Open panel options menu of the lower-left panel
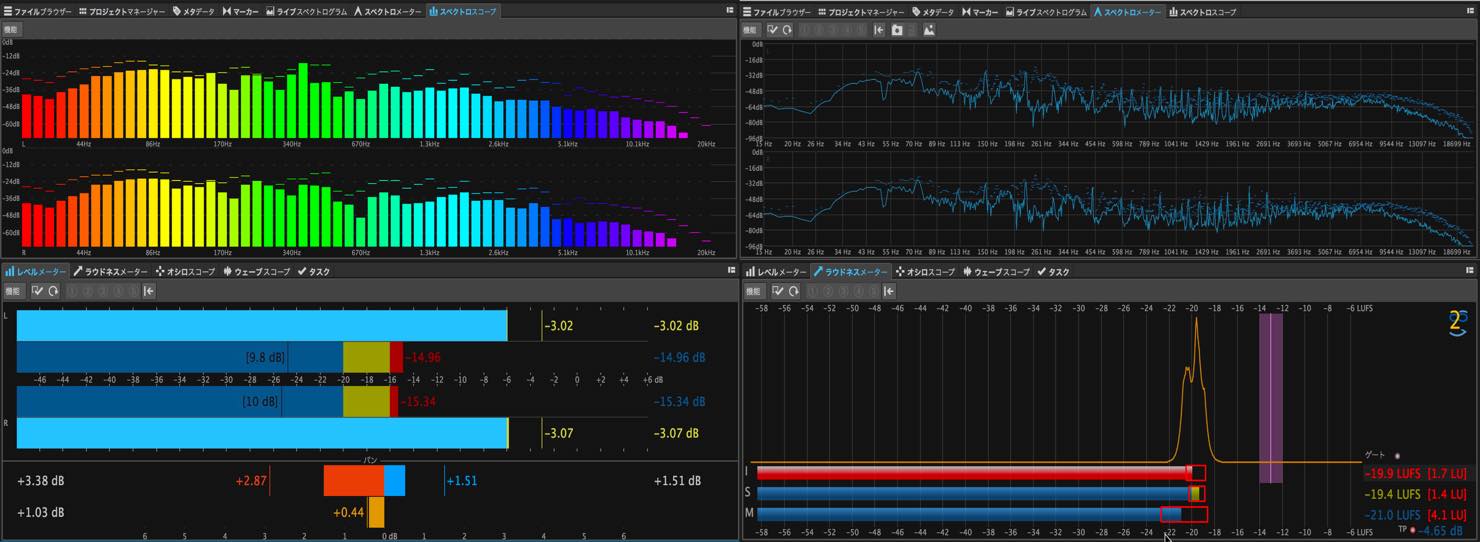 (730, 270)
